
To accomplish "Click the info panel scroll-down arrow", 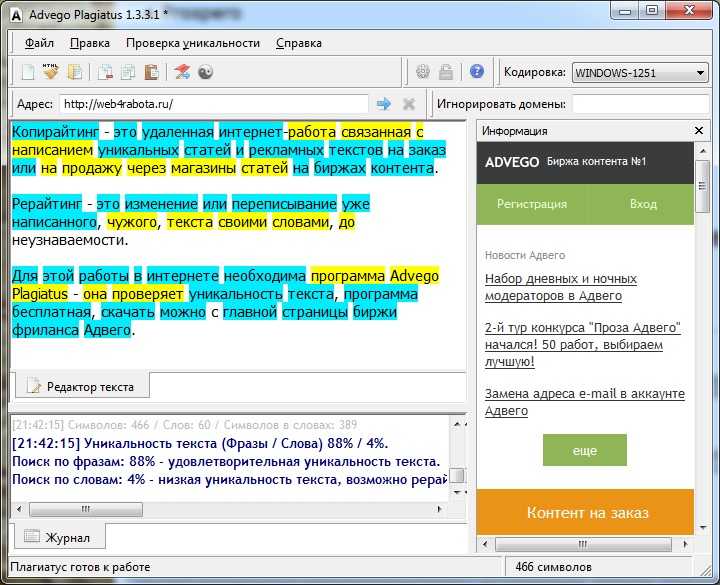I will point(702,528).
